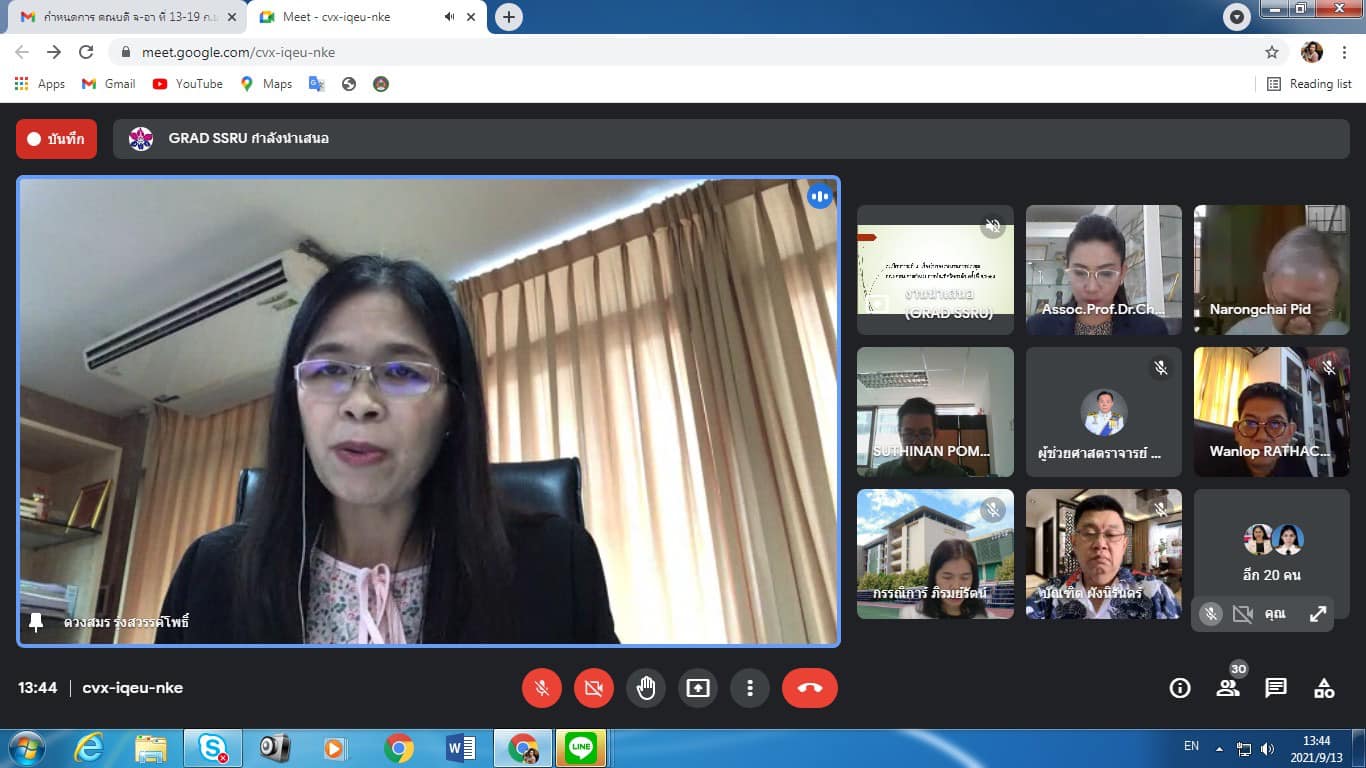Open meeting details info icon
1366x768 pixels.
click(x=1180, y=688)
